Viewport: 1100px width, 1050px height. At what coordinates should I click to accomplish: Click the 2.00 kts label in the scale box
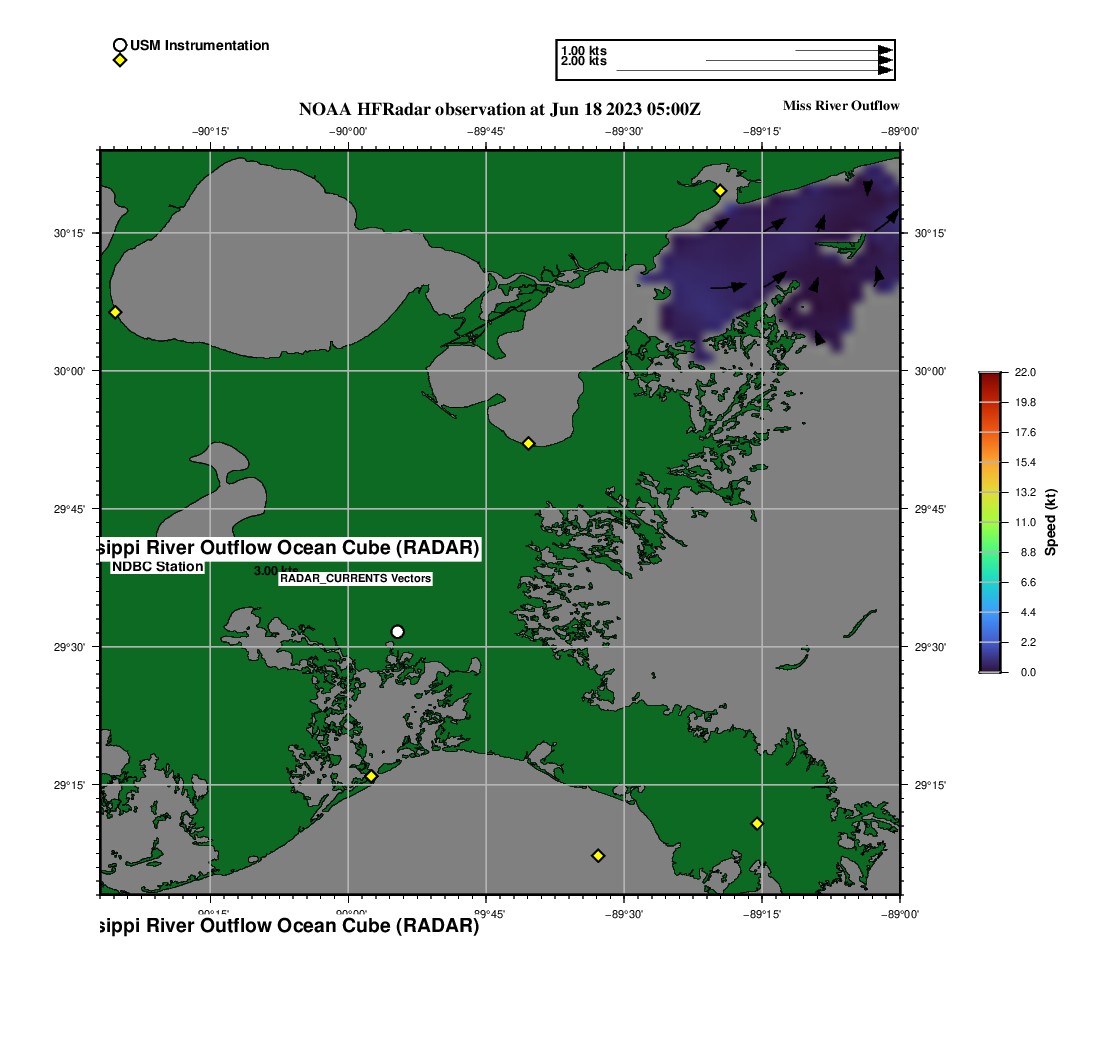click(x=584, y=62)
